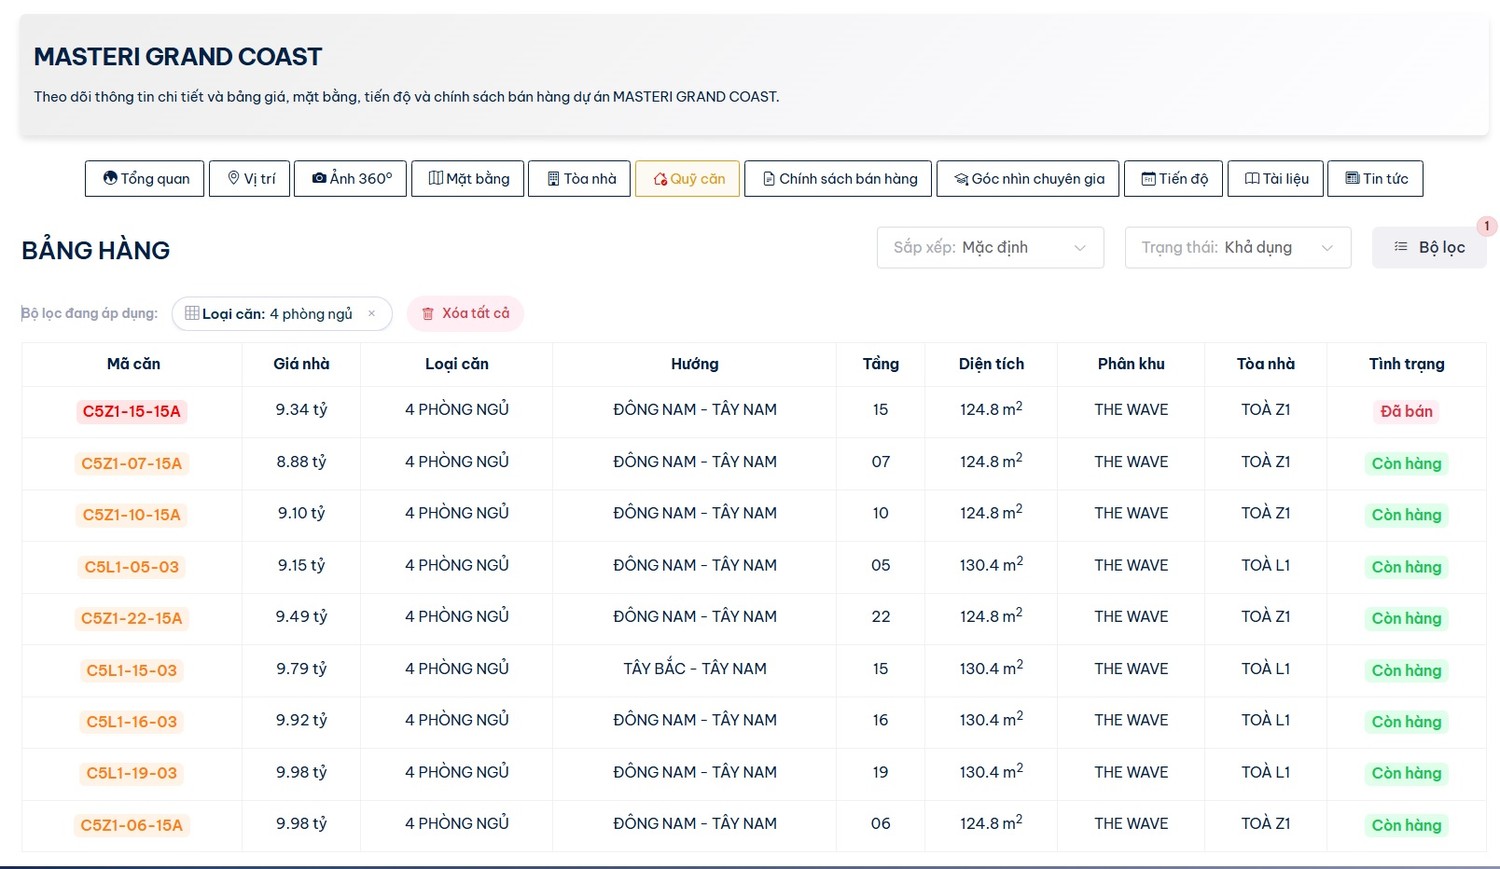Open unit C5Z1-07-15A details
This screenshot has width=1500, height=869.
click(x=132, y=464)
